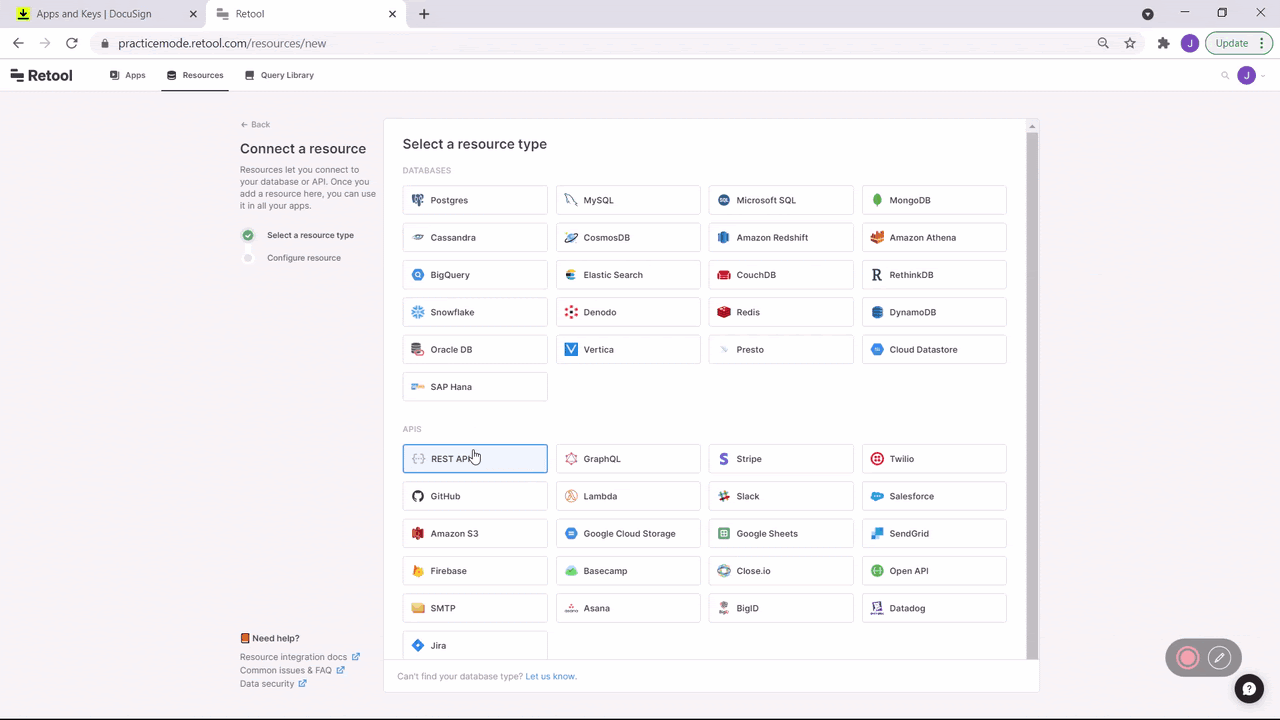Pick the Close.io resource
The image size is (1280, 720).
(x=781, y=571)
